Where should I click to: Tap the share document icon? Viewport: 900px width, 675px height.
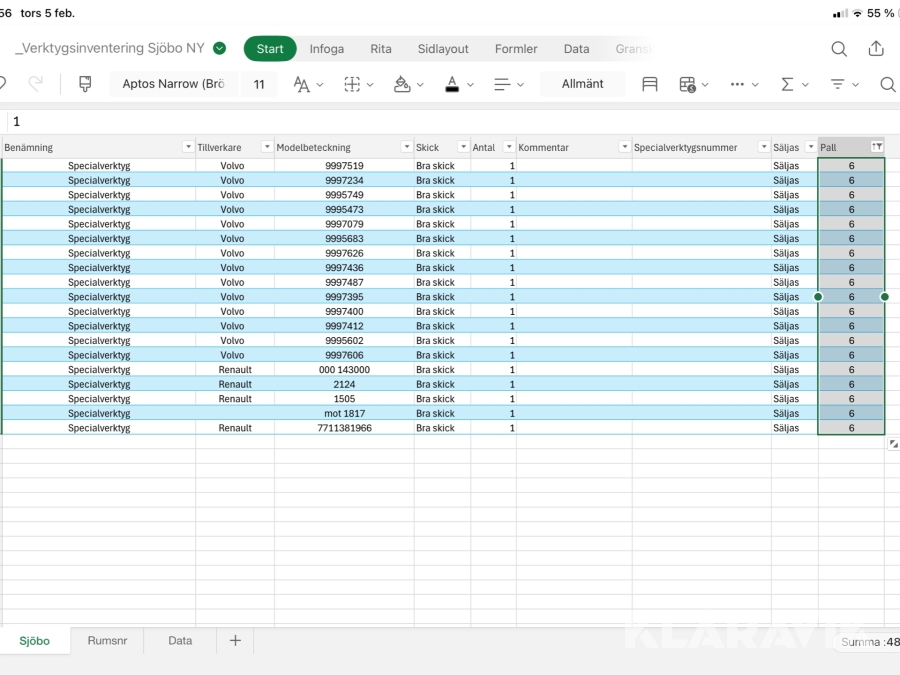(x=876, y=49)
